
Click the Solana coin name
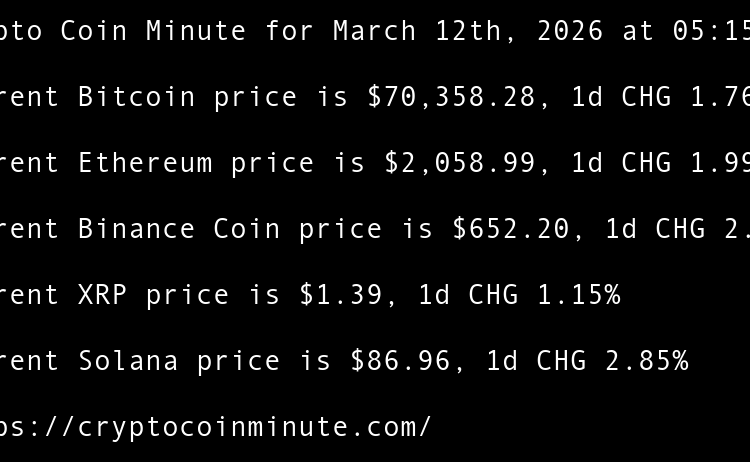(128, 361)
